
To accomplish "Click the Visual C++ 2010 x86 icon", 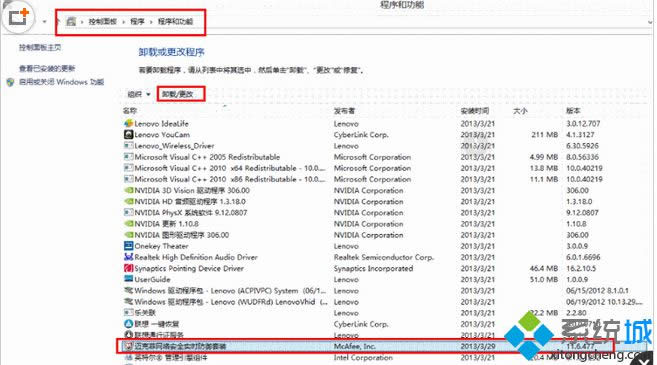I will pos(129,179).
